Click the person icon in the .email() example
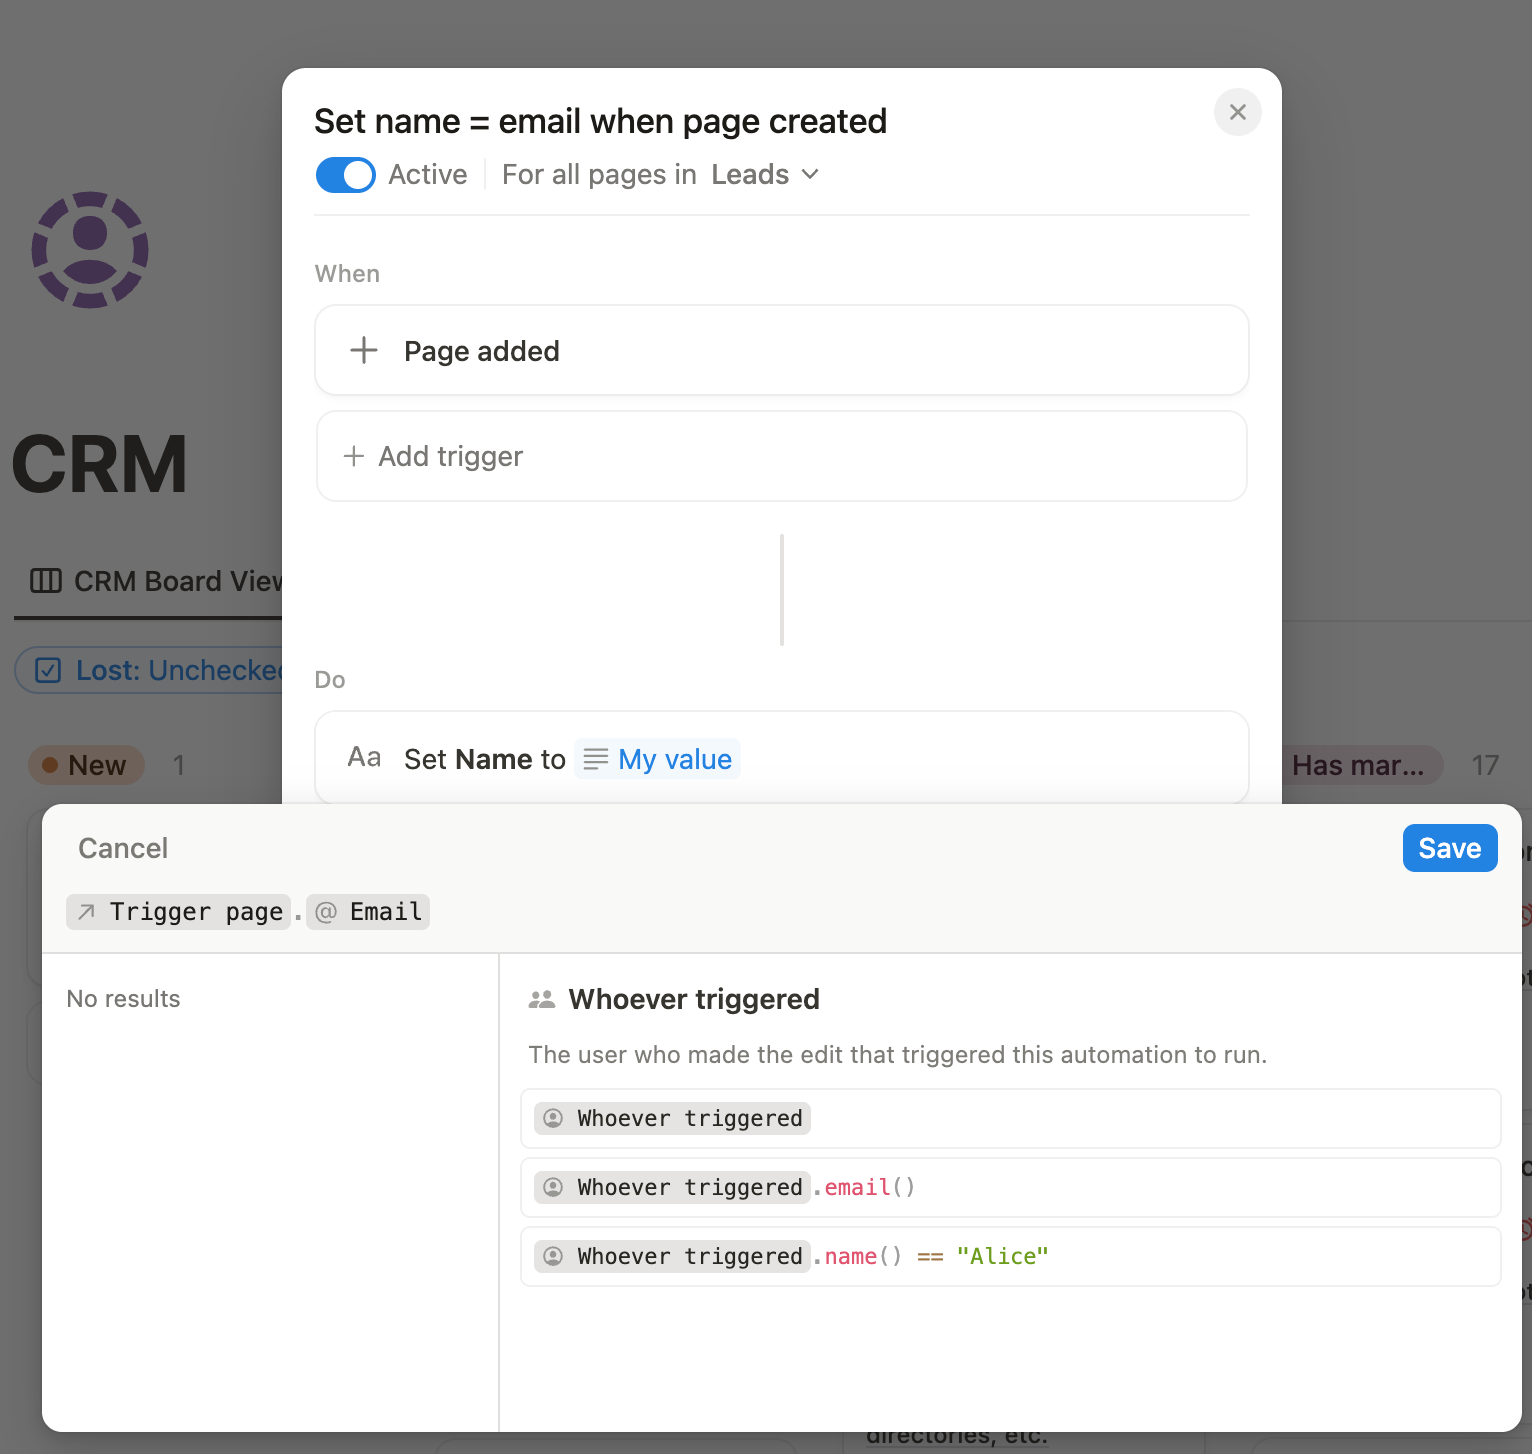Viewport: 1532px width, 1454px height. click(553, 1187)
